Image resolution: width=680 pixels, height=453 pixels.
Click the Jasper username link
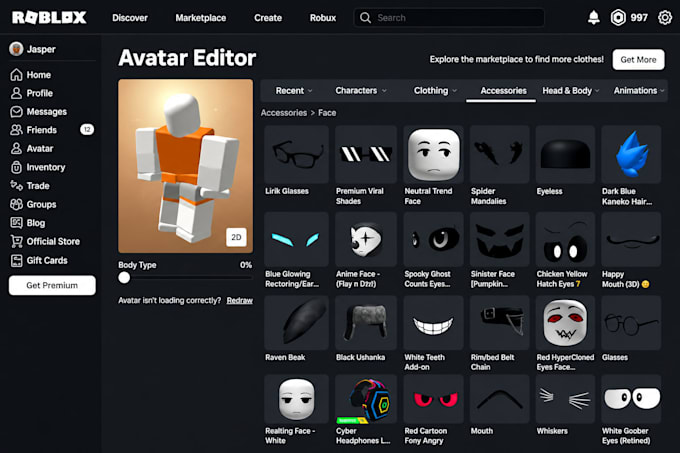coord(41,49)
